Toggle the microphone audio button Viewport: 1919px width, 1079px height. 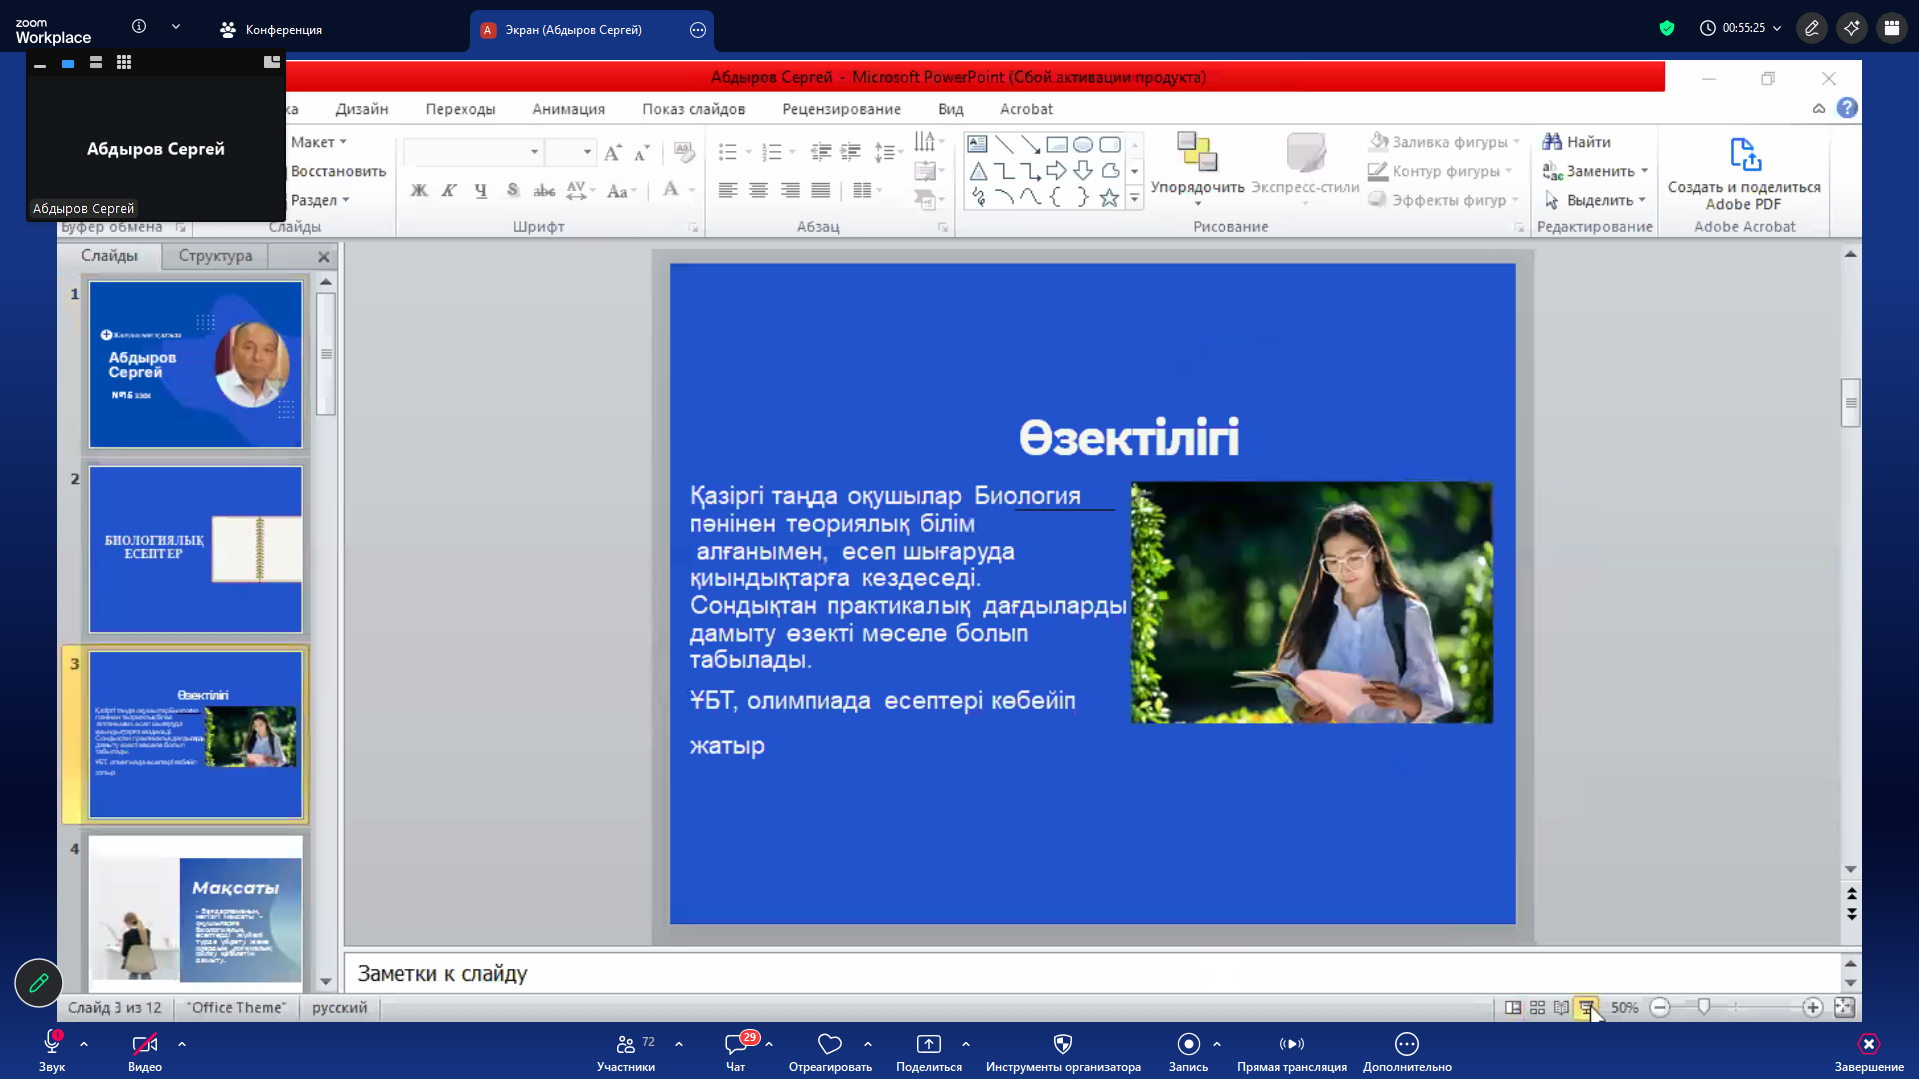click(x=52, y=1045)
